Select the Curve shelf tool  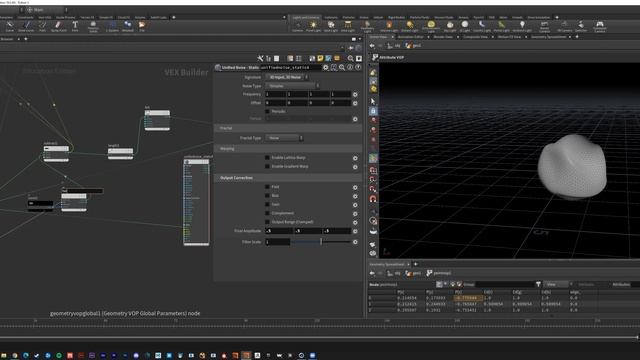[9, 27]
